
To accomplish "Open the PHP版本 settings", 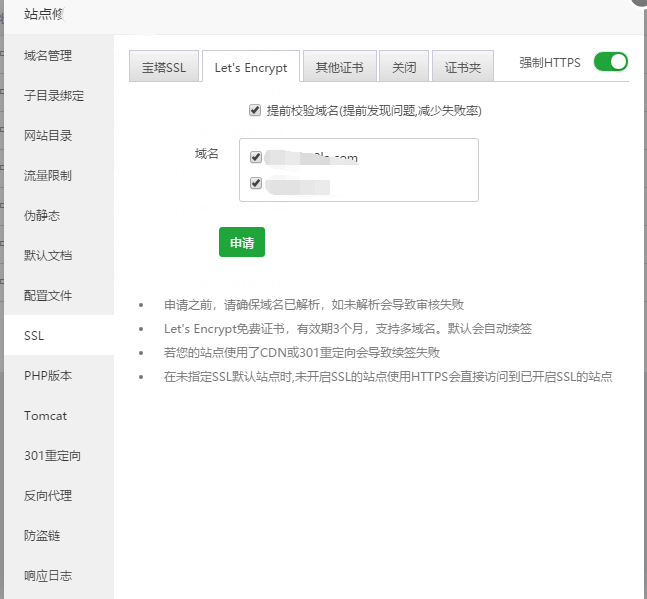I will click(48, 376).
